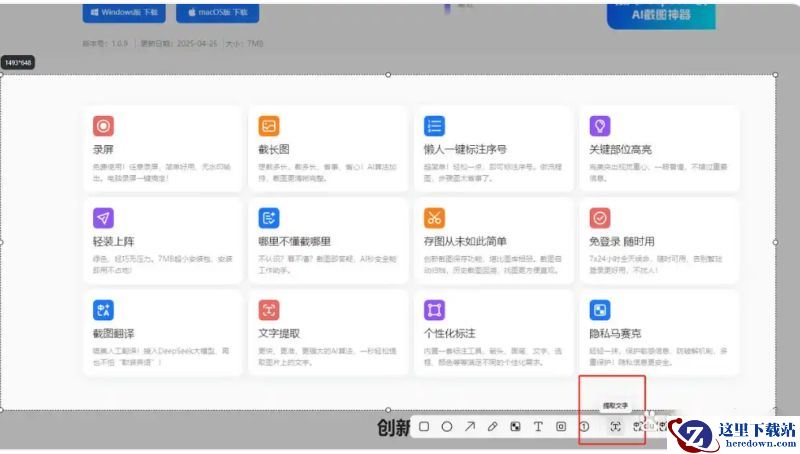Click the AI截图神器 banner button
This screenshot has height=454, width=800.
[x=661, y=15]
